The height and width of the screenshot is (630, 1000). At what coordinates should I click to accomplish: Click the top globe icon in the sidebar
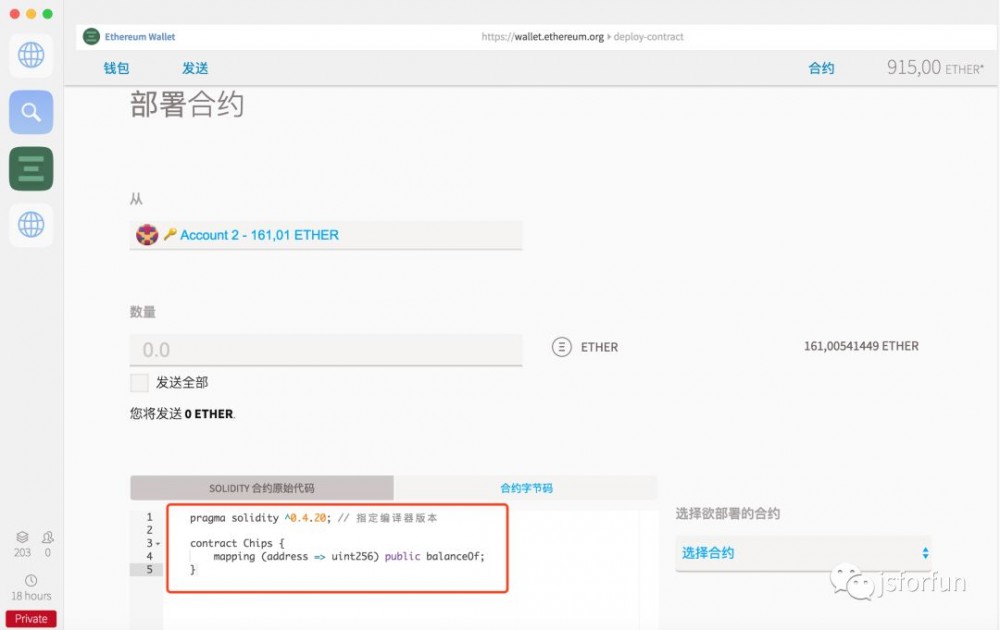(x=30, y=55)
